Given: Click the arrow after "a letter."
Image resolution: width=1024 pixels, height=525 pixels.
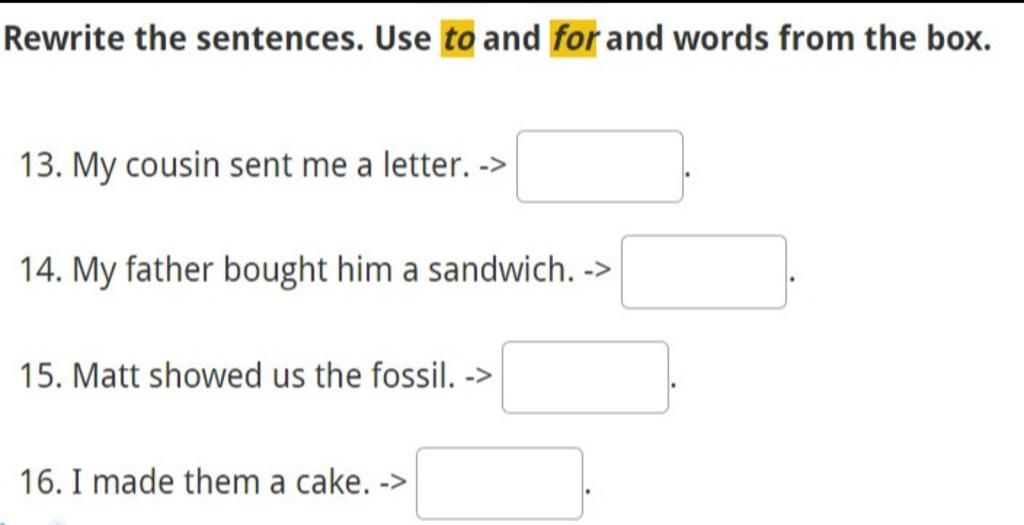Looking at the screenshot, I should coord(493,167).
